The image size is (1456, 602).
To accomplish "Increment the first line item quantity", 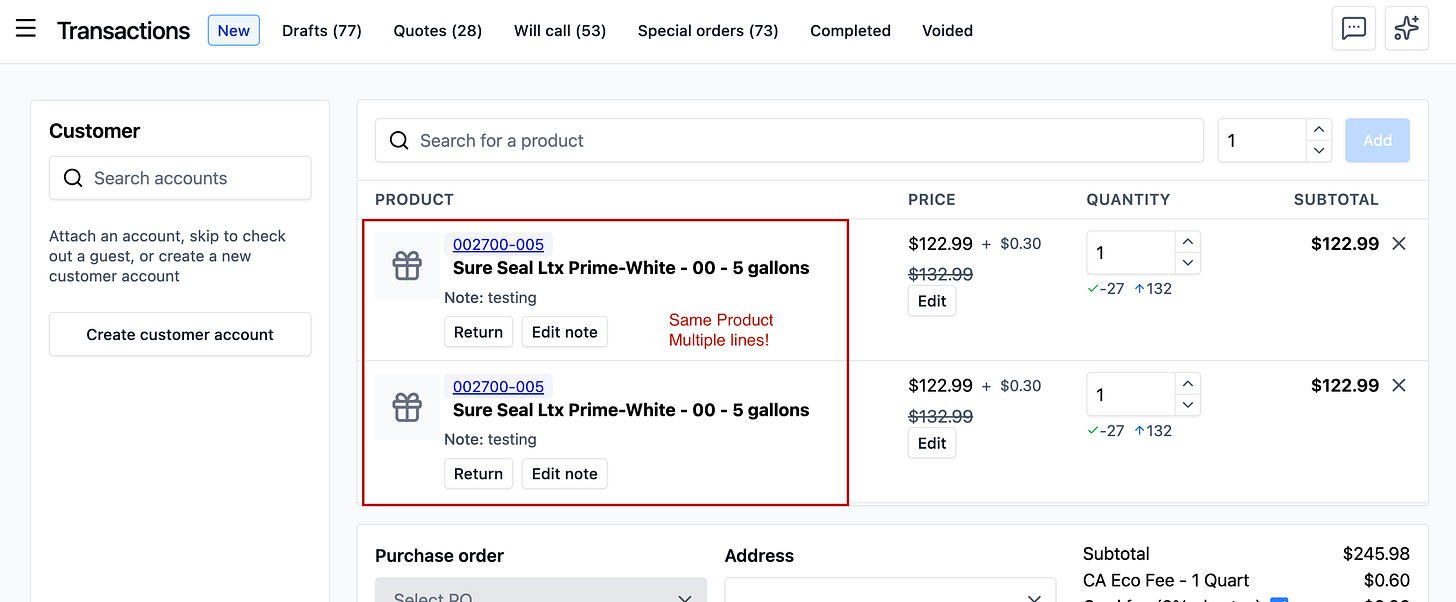I will [x=1188, y=242].
